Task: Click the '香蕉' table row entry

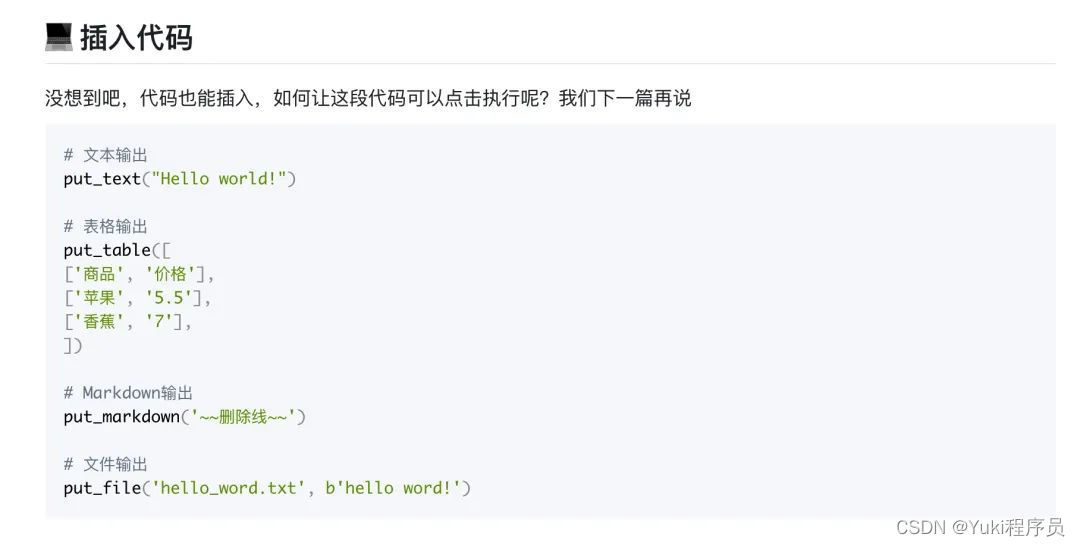Action: 99,322
